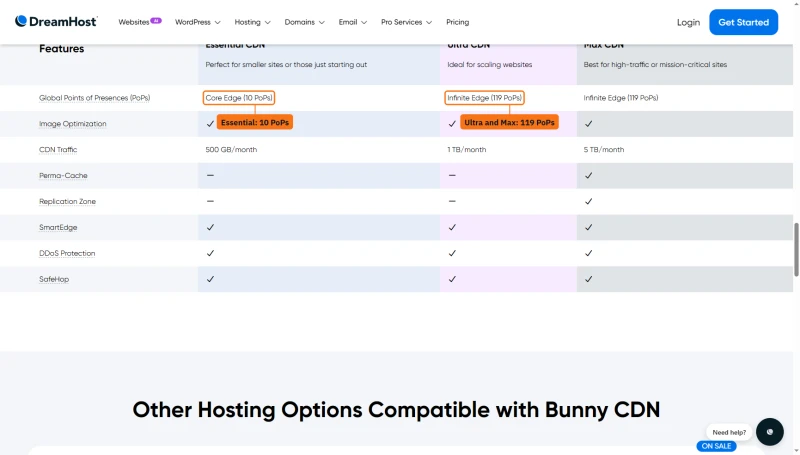
Task: Click the SmartEdge feature label
Action: click(x=58, y=228)
